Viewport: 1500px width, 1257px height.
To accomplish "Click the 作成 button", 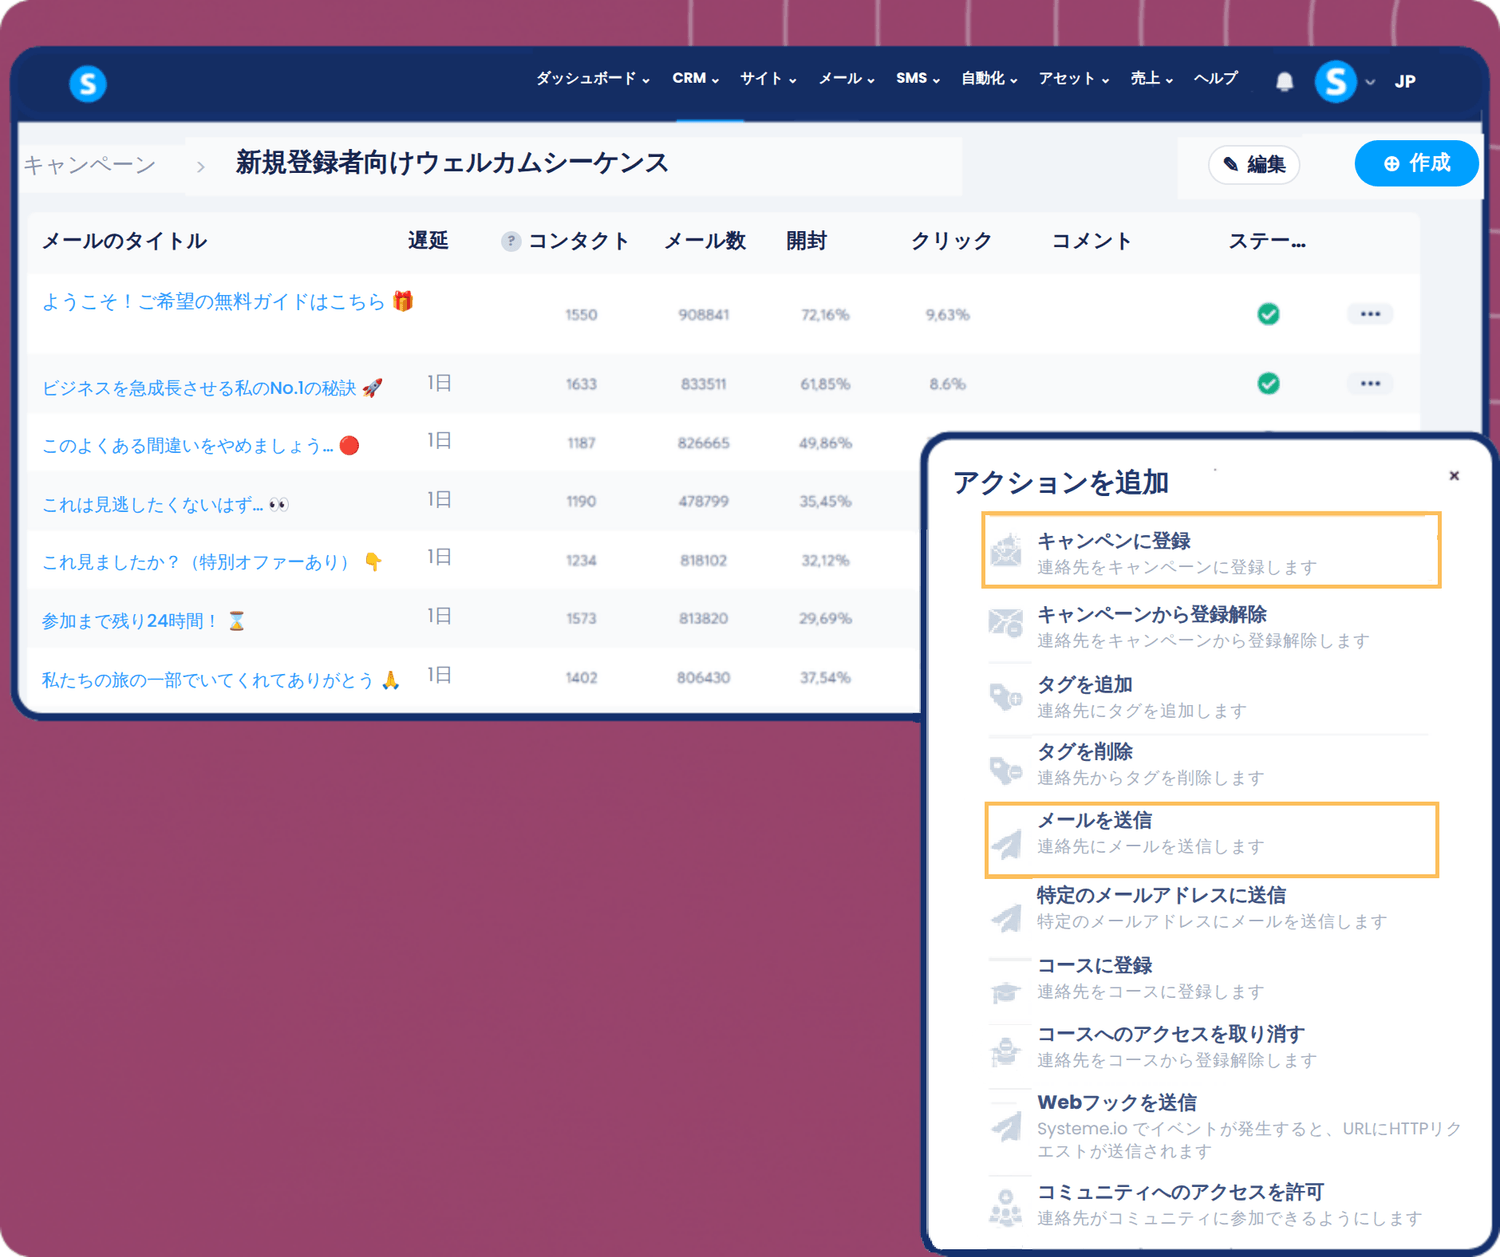I will [1416, 163].
